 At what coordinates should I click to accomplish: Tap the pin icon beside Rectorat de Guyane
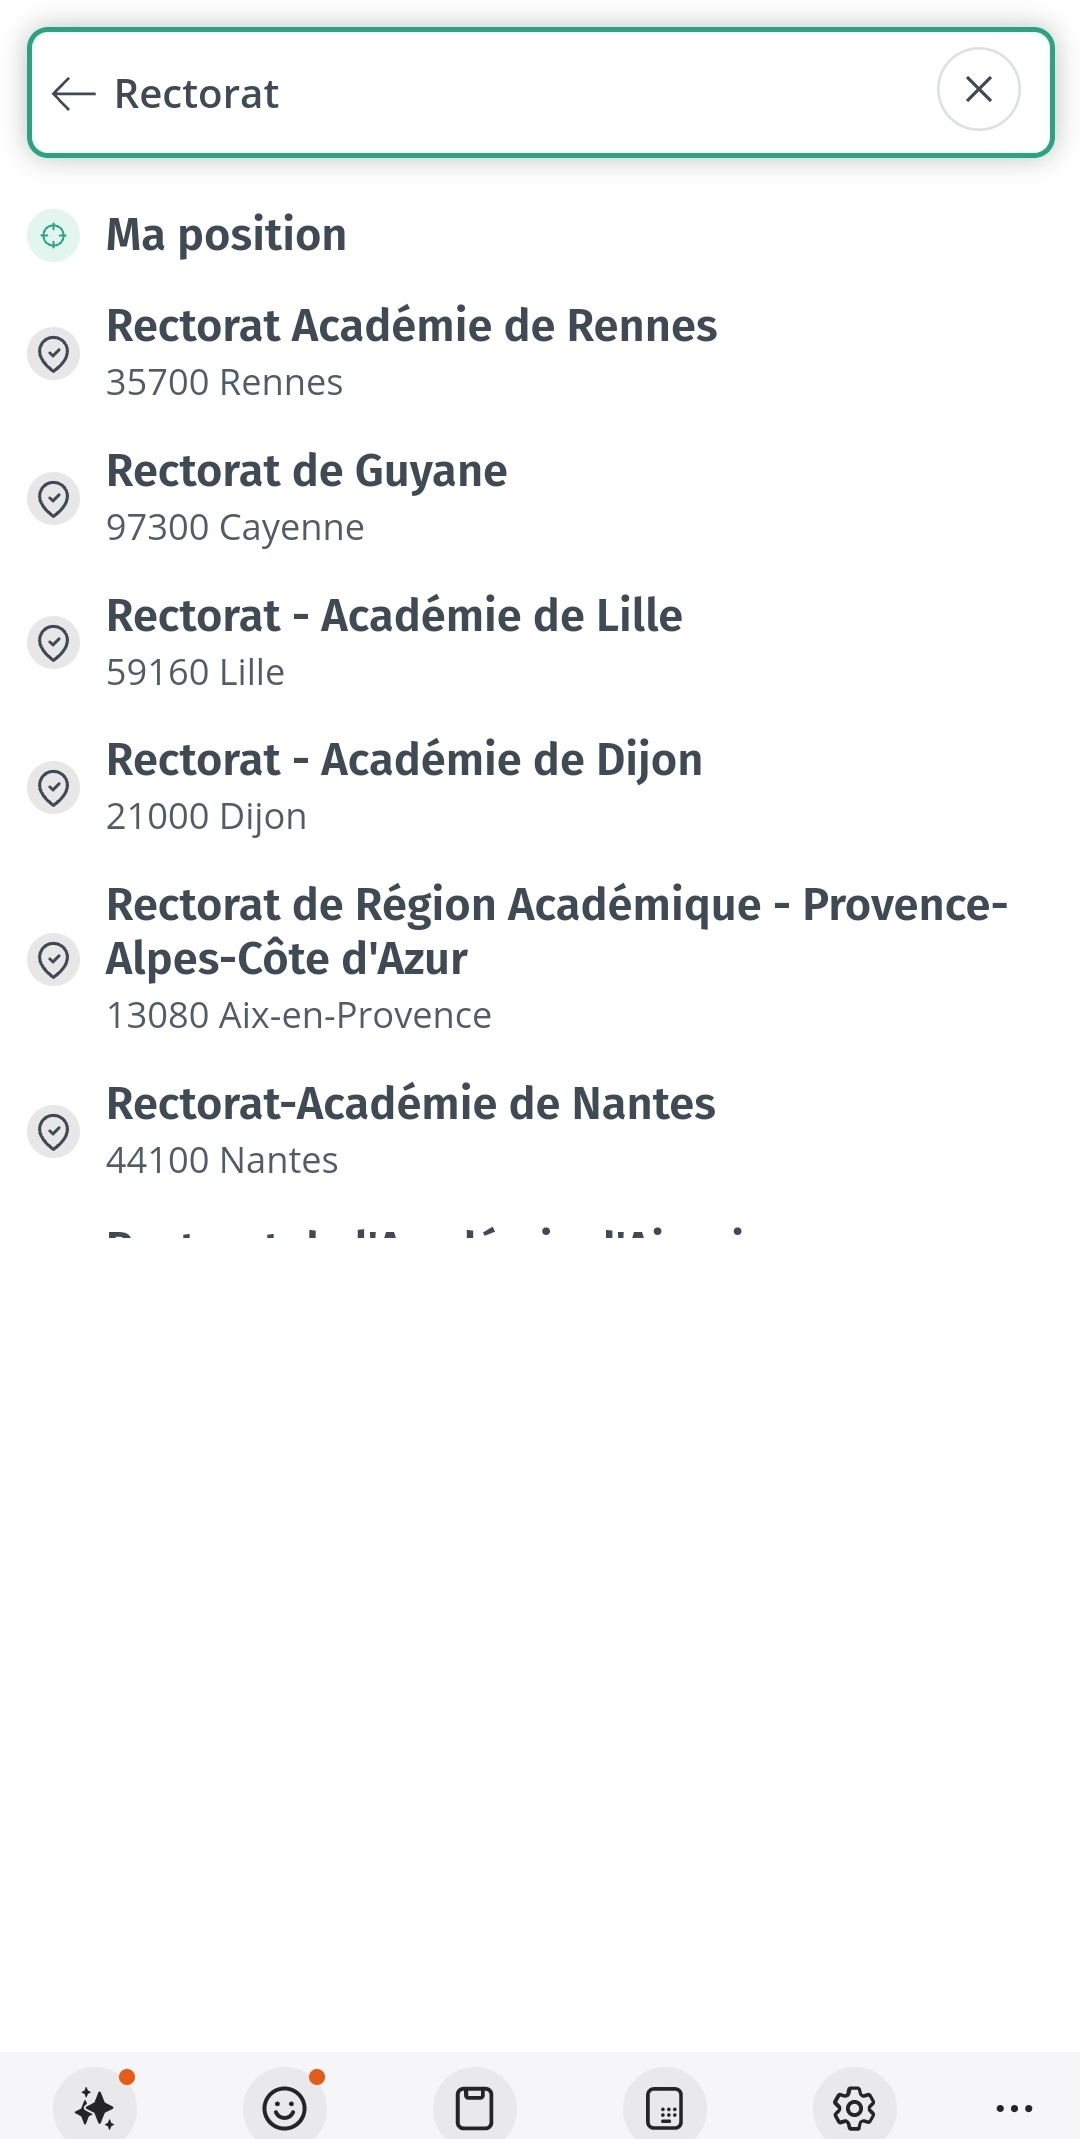point(53,498)
